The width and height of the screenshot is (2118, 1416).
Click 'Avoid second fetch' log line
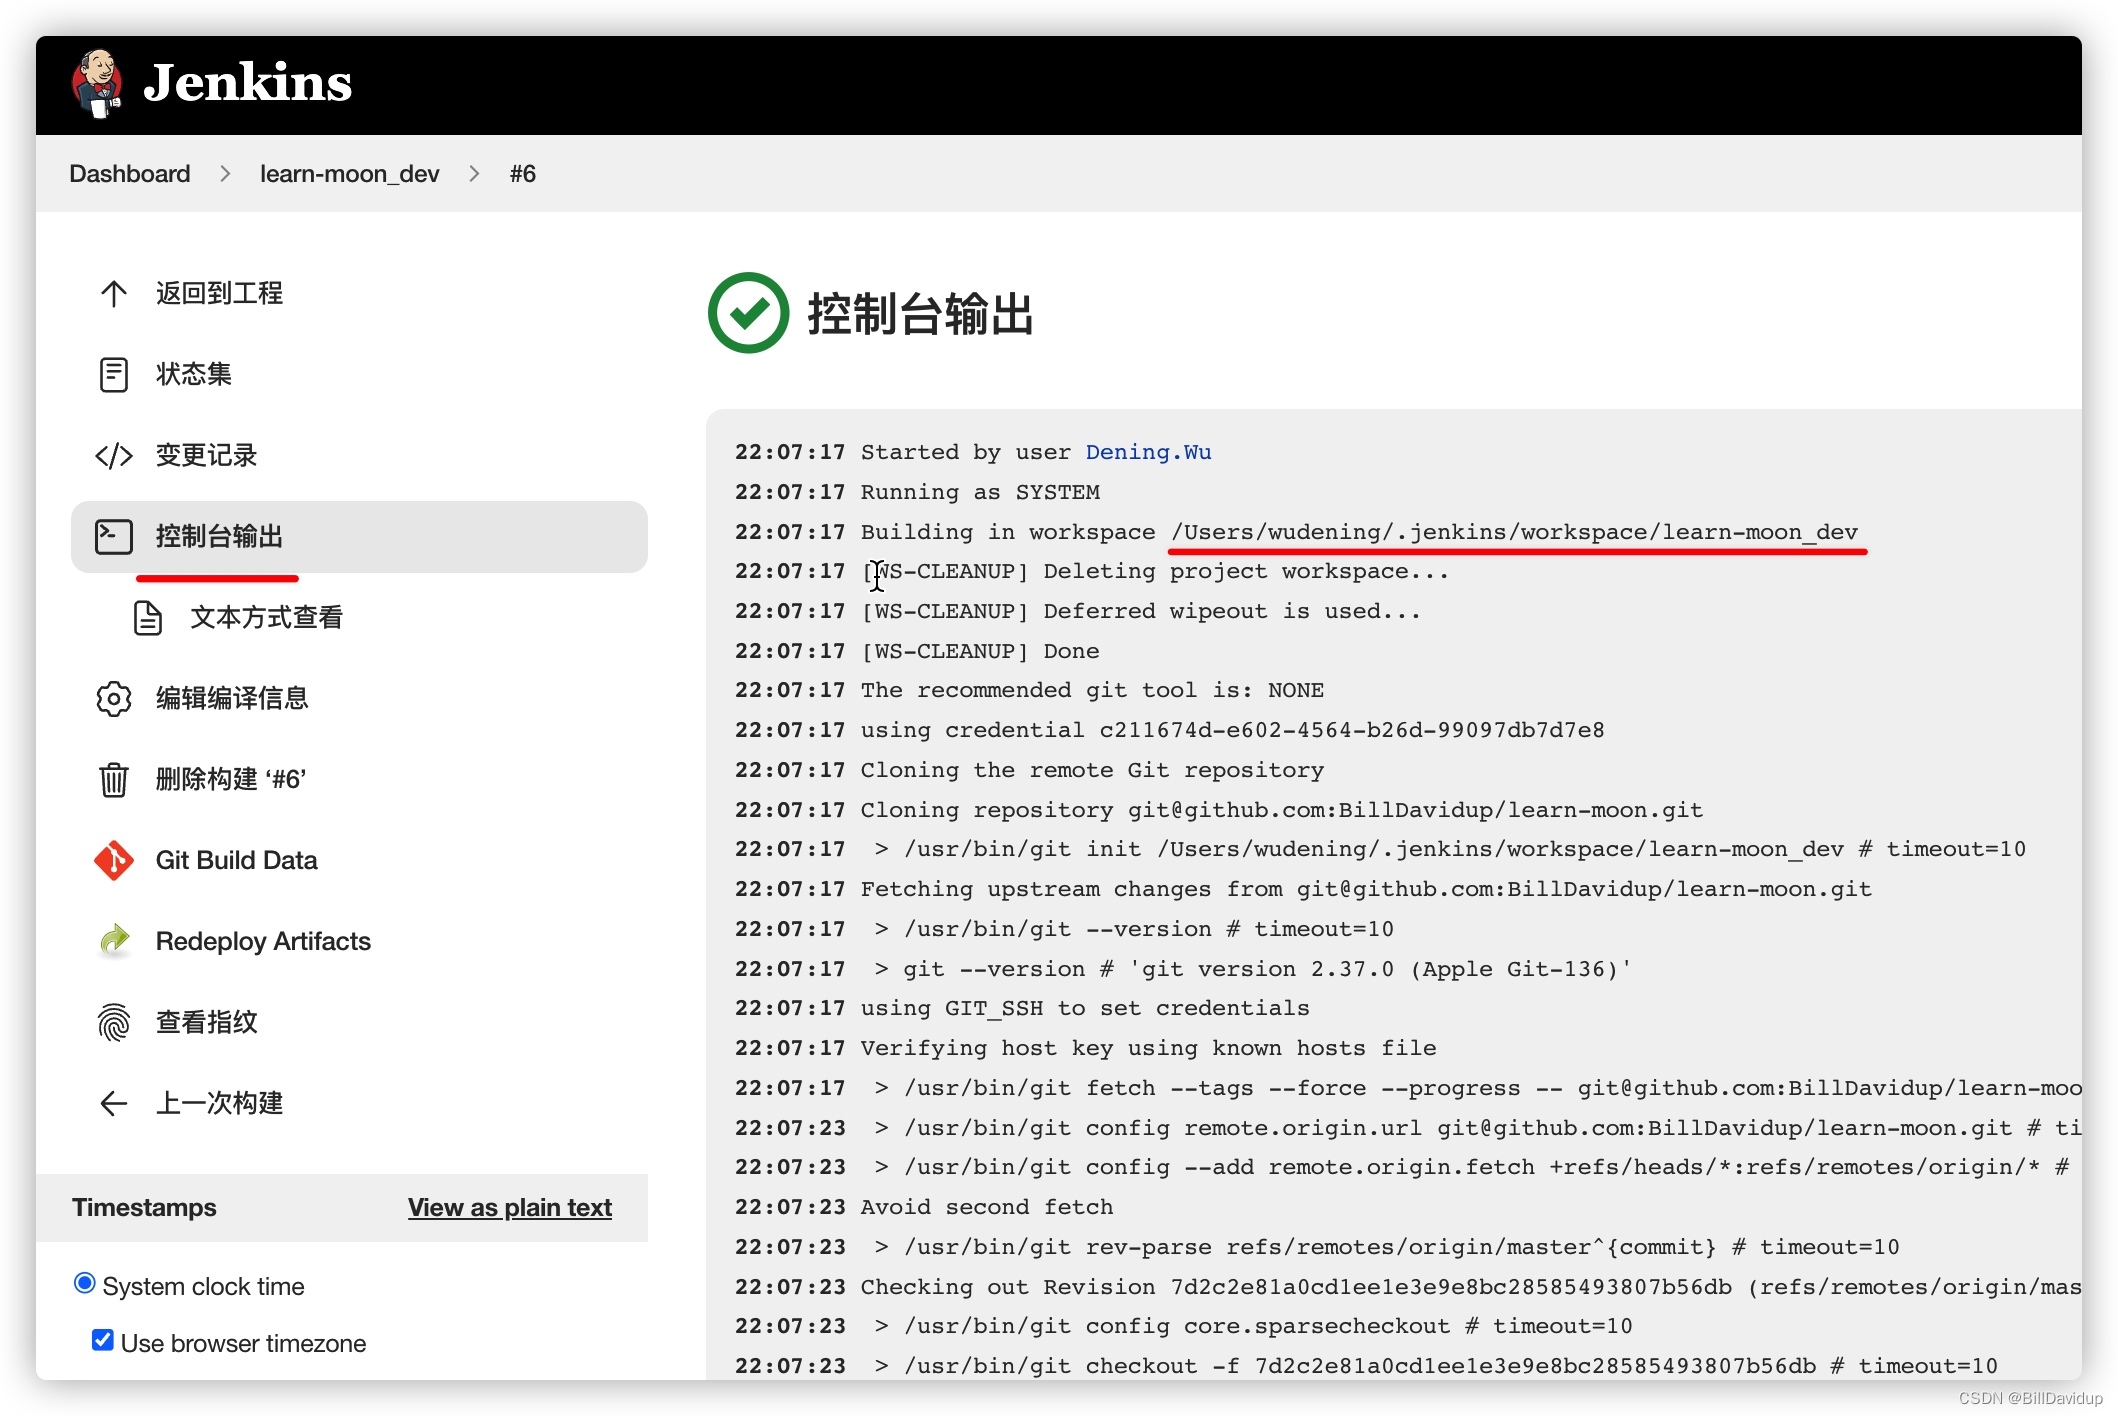[x=987, y=1207]
